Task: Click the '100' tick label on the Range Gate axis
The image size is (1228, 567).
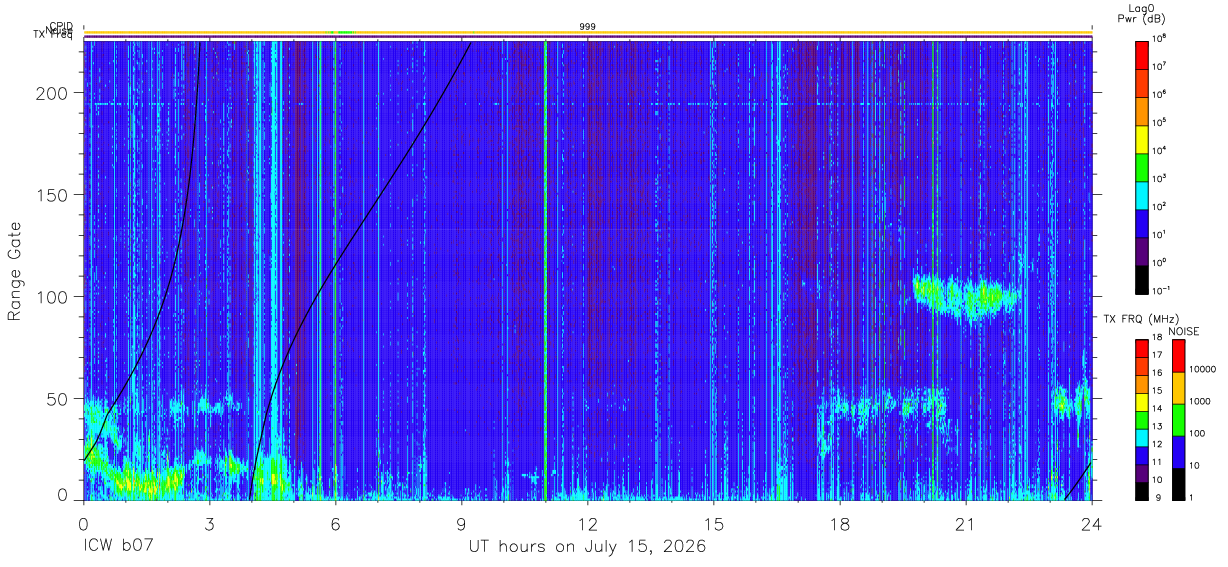Action: (53, 297)
